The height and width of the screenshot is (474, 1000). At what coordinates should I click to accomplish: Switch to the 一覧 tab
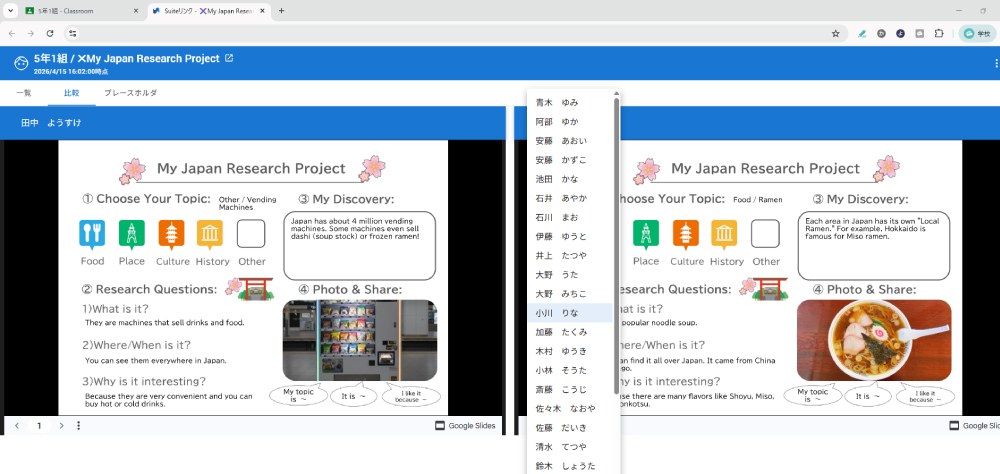24,93
